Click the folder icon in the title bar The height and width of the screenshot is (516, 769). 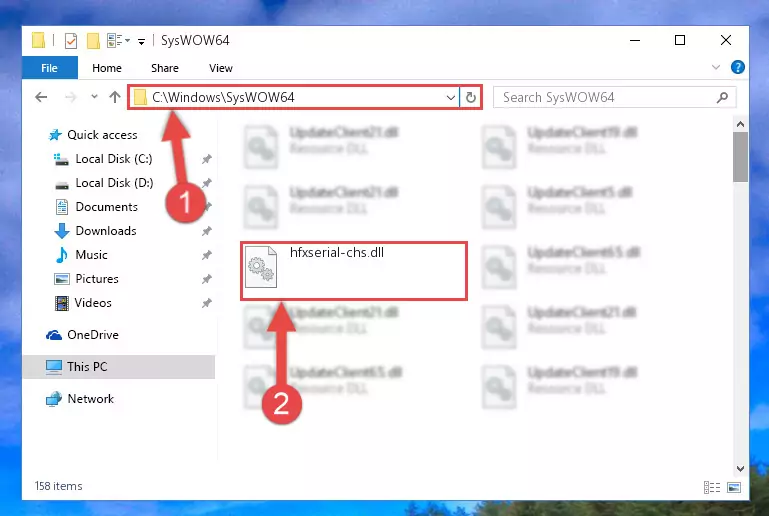pyautogui.click(x=38, y=40)
